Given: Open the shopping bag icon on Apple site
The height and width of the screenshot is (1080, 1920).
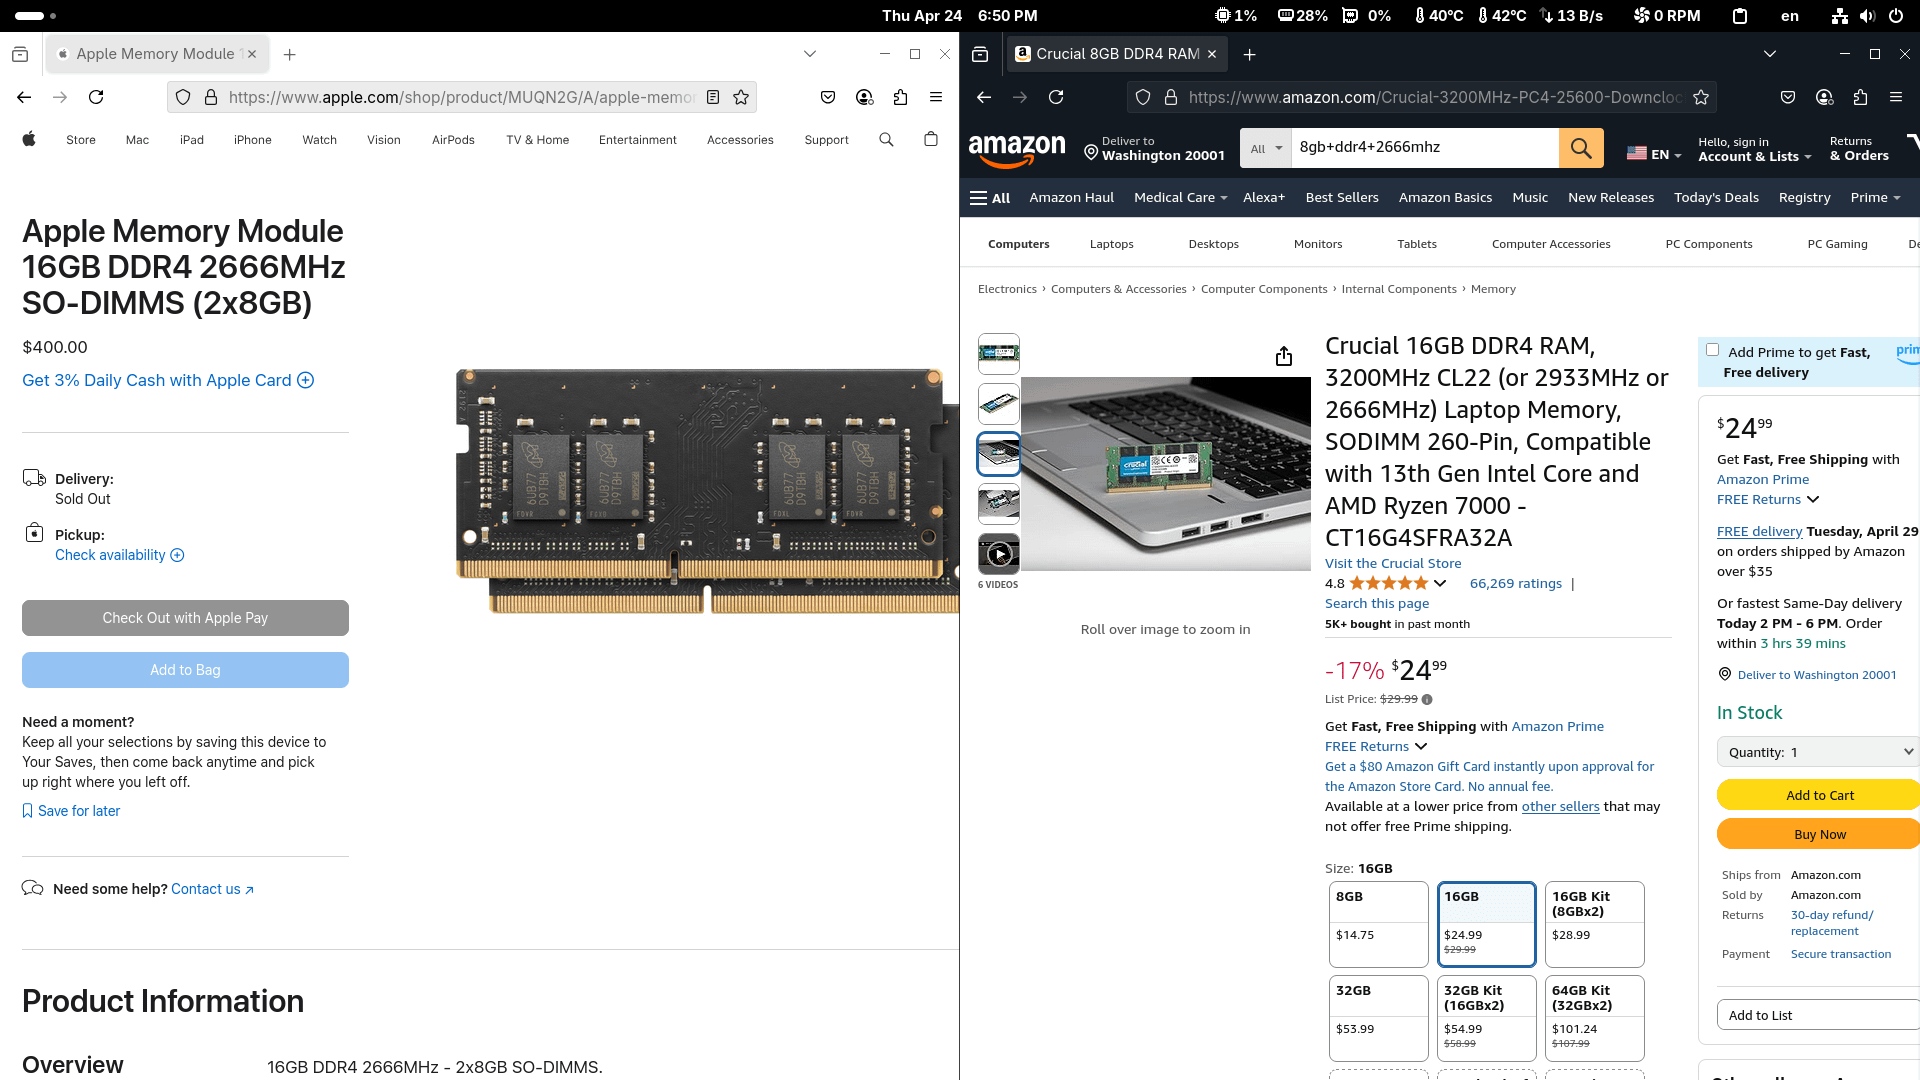Looking at the screenshot, I should [931, 139].
